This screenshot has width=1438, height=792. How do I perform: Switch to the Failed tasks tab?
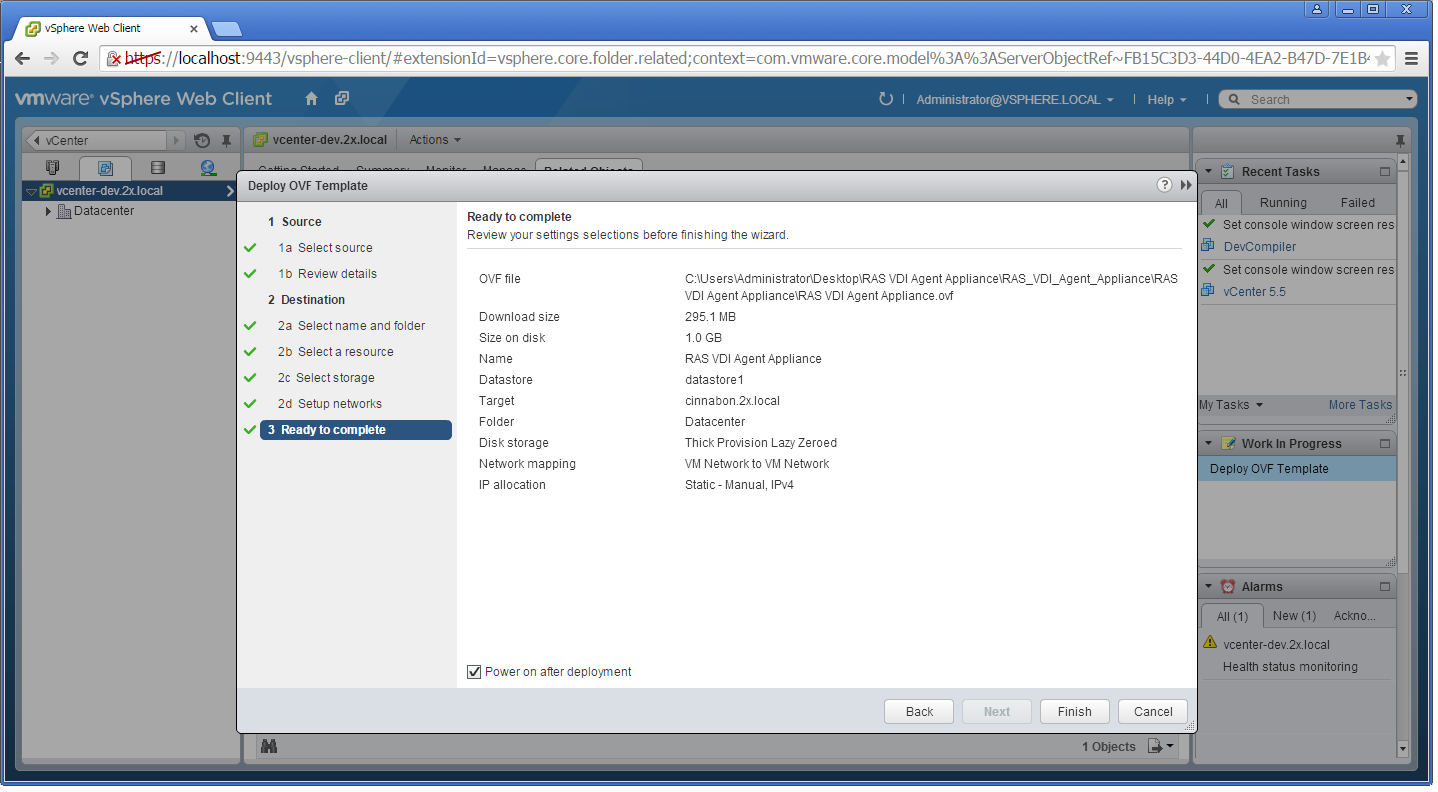pos(1357,203)
